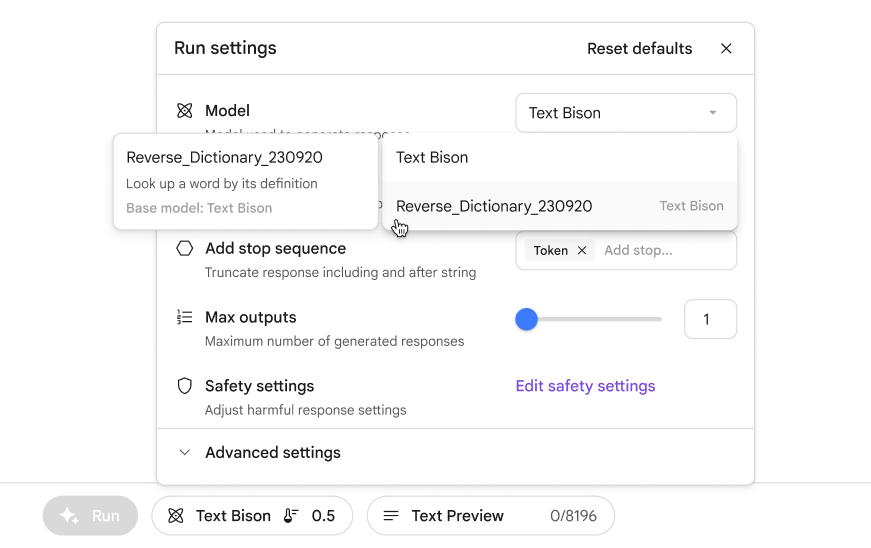The image size is (871, 548).
Task: Click the Safety settings shield icon
Action: pyautogui.click(x=184, y=386)
